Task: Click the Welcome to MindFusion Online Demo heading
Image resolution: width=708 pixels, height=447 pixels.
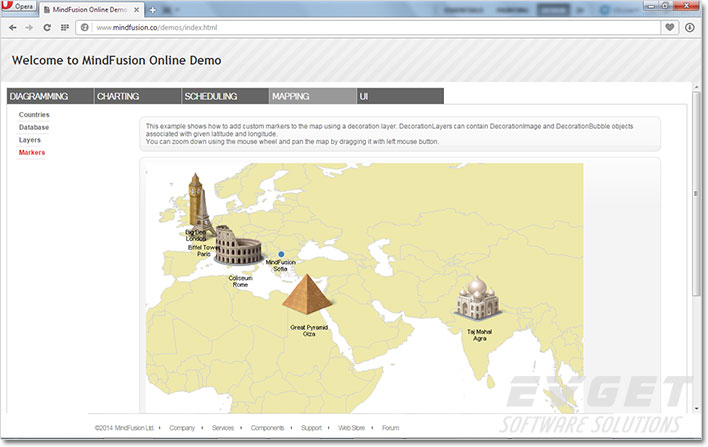Action: [116, 61]
